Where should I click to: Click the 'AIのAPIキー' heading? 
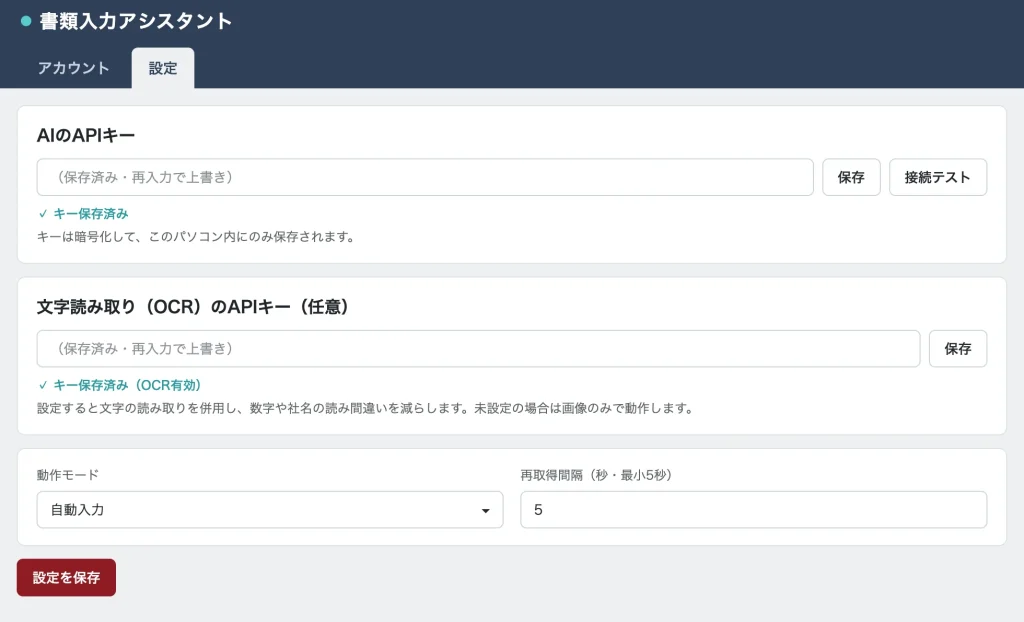(x=86, y=135)
